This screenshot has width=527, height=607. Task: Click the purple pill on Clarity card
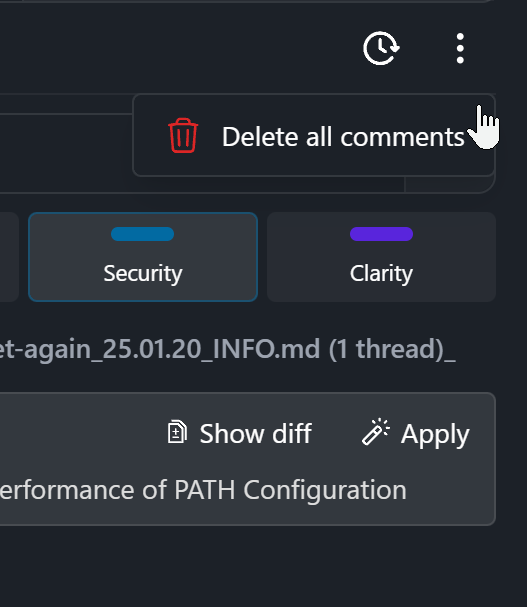(381, 234)
